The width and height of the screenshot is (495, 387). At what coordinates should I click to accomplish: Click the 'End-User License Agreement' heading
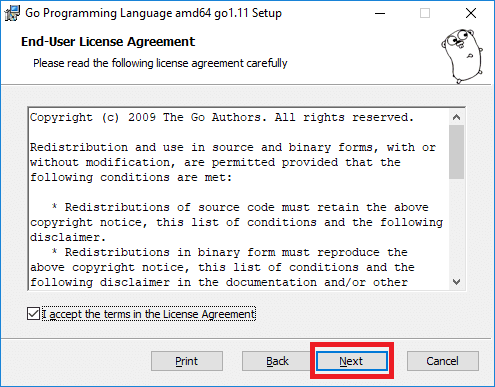(x=108, y=42)
